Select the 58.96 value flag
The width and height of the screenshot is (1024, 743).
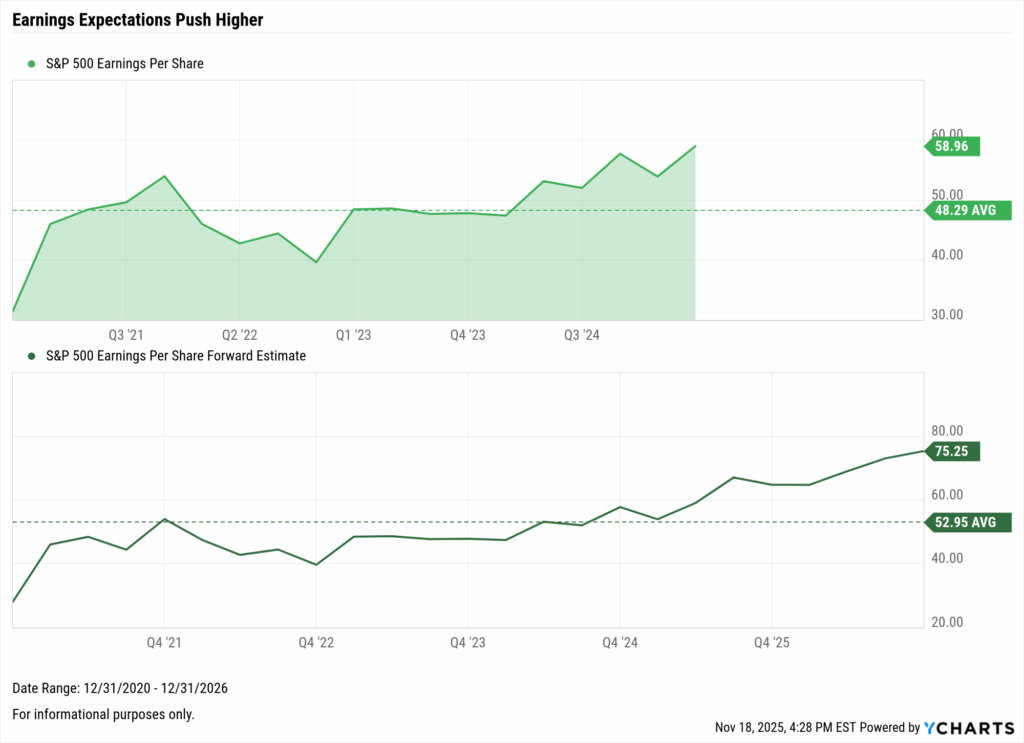click(x=953, y=146)
